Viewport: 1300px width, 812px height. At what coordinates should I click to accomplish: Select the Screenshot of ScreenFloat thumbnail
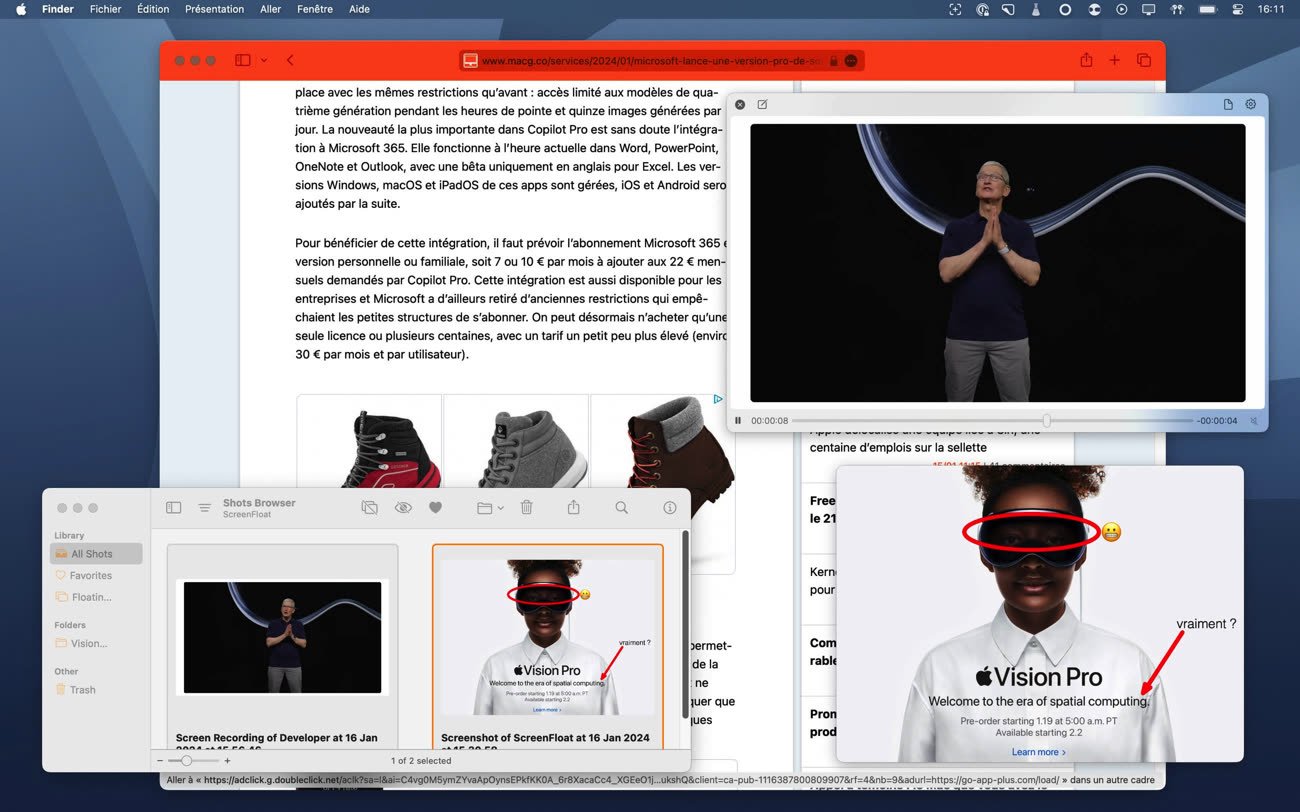pyautogui.click(x=548, y=637)
